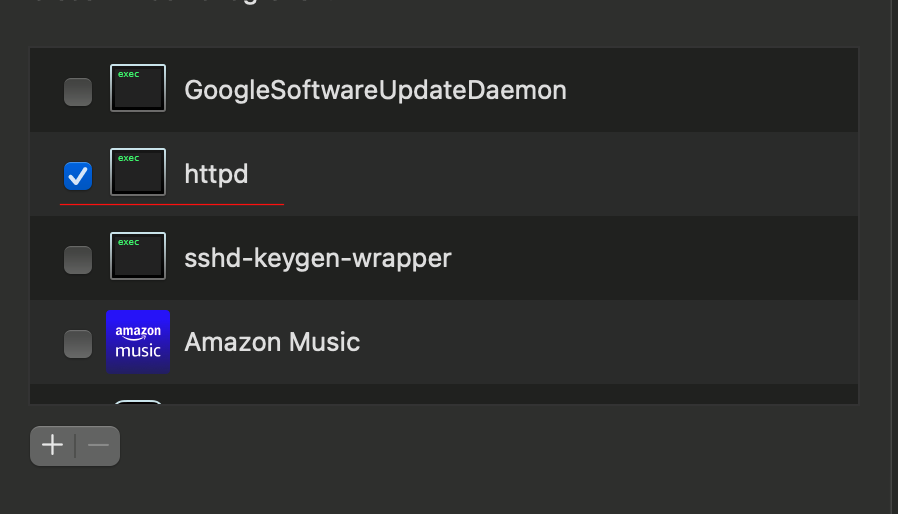Click the partially visible icon below Amazon Music
The height and width of the screenshot is (514, 898).
(x=138, y=402)
